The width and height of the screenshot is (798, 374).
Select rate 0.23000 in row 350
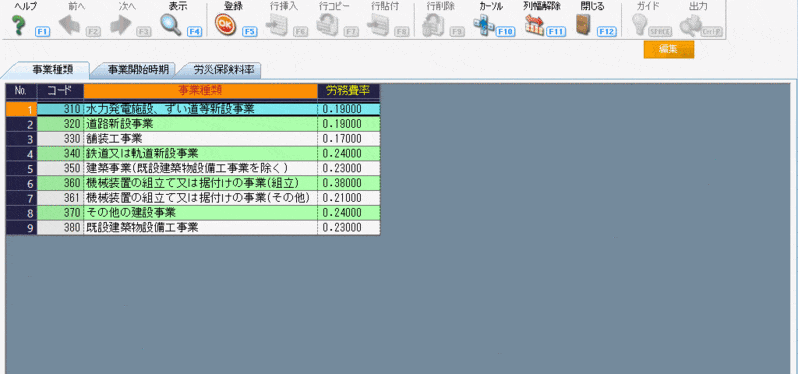tap(349, 168)
